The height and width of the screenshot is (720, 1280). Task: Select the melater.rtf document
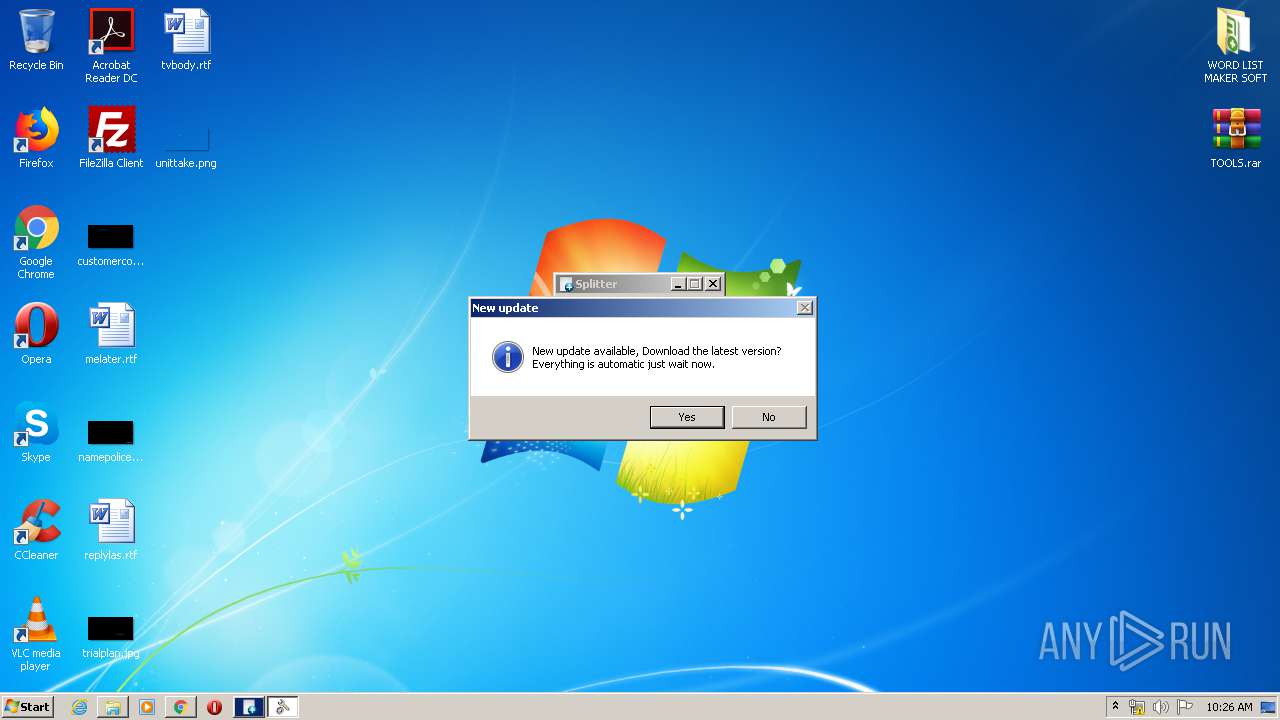pyautogui.click(x=111, y=334)
